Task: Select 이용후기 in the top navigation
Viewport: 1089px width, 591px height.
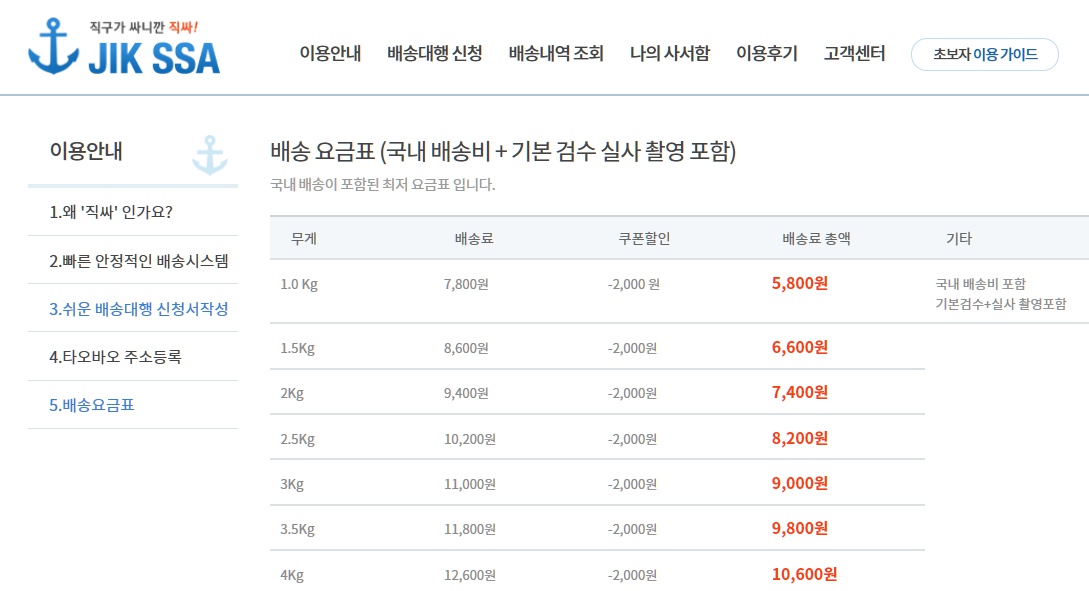Action: (x=767, y=54)
